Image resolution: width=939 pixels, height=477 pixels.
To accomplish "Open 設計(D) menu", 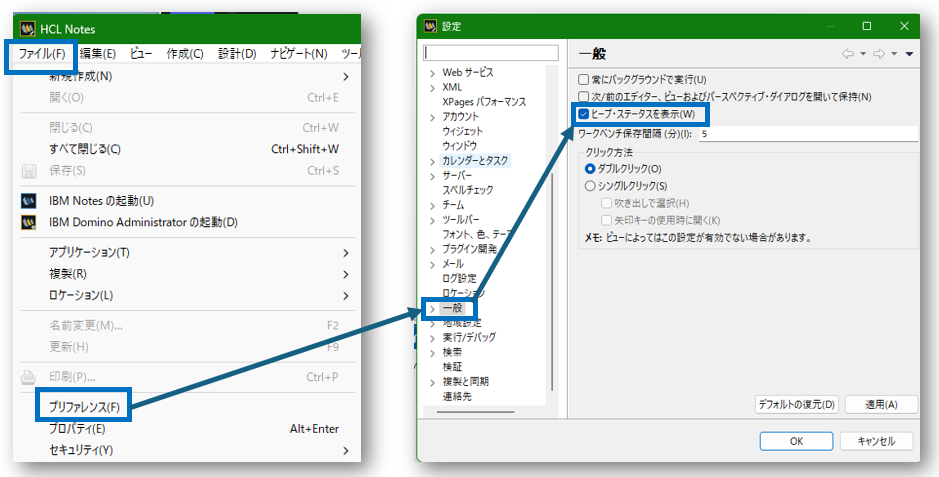I will (237, 54).
